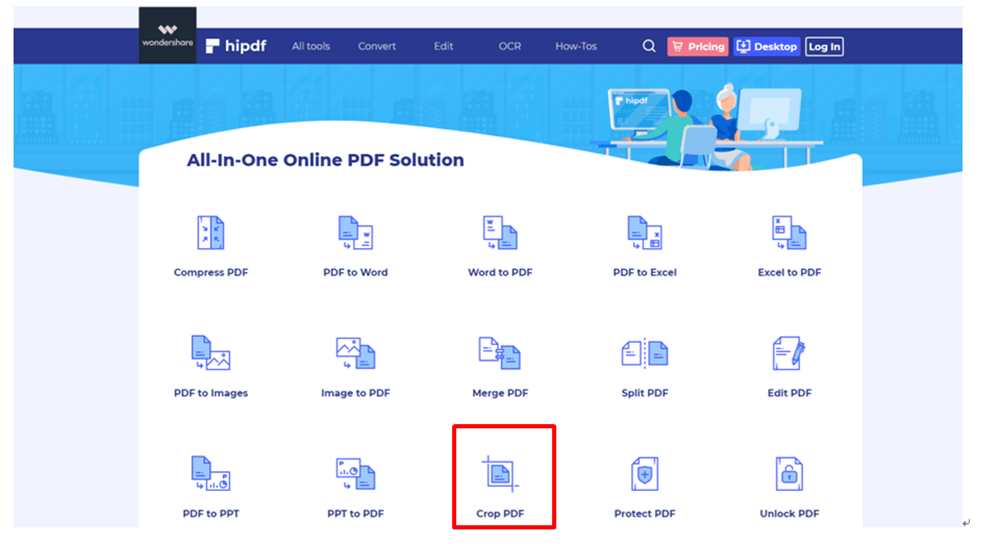Select the Unlock PDF padlock icon
The height and width of the screenshot is (544, 1000).
[789, 475]
